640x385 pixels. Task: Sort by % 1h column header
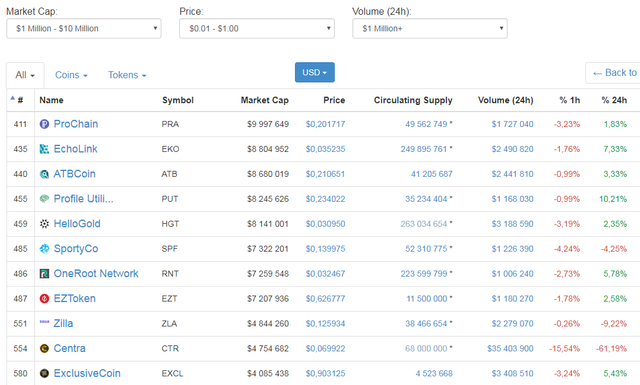[570, 100]
